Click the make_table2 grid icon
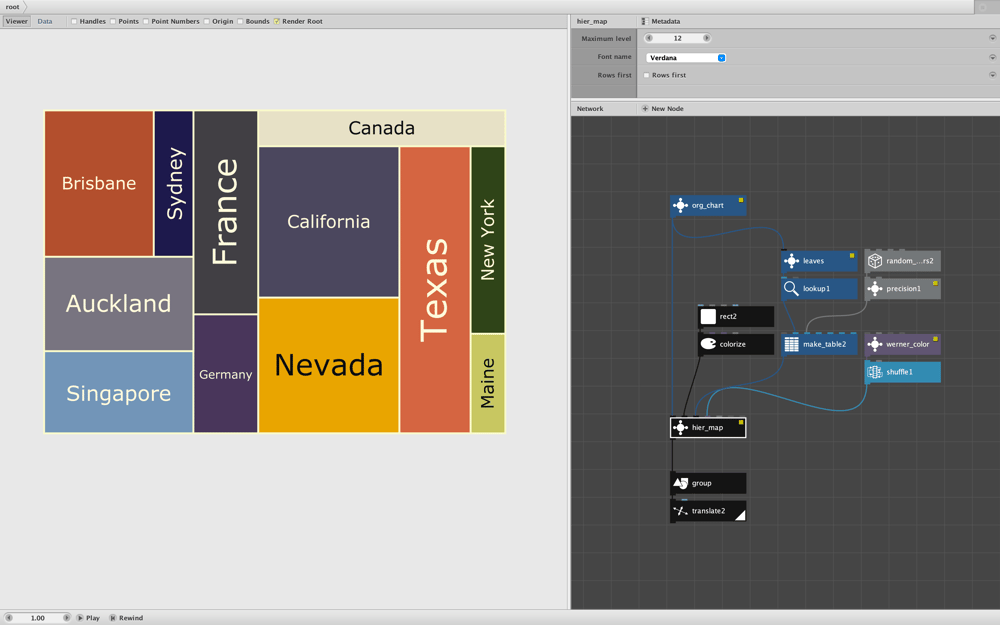 click(x=791, y=344)
